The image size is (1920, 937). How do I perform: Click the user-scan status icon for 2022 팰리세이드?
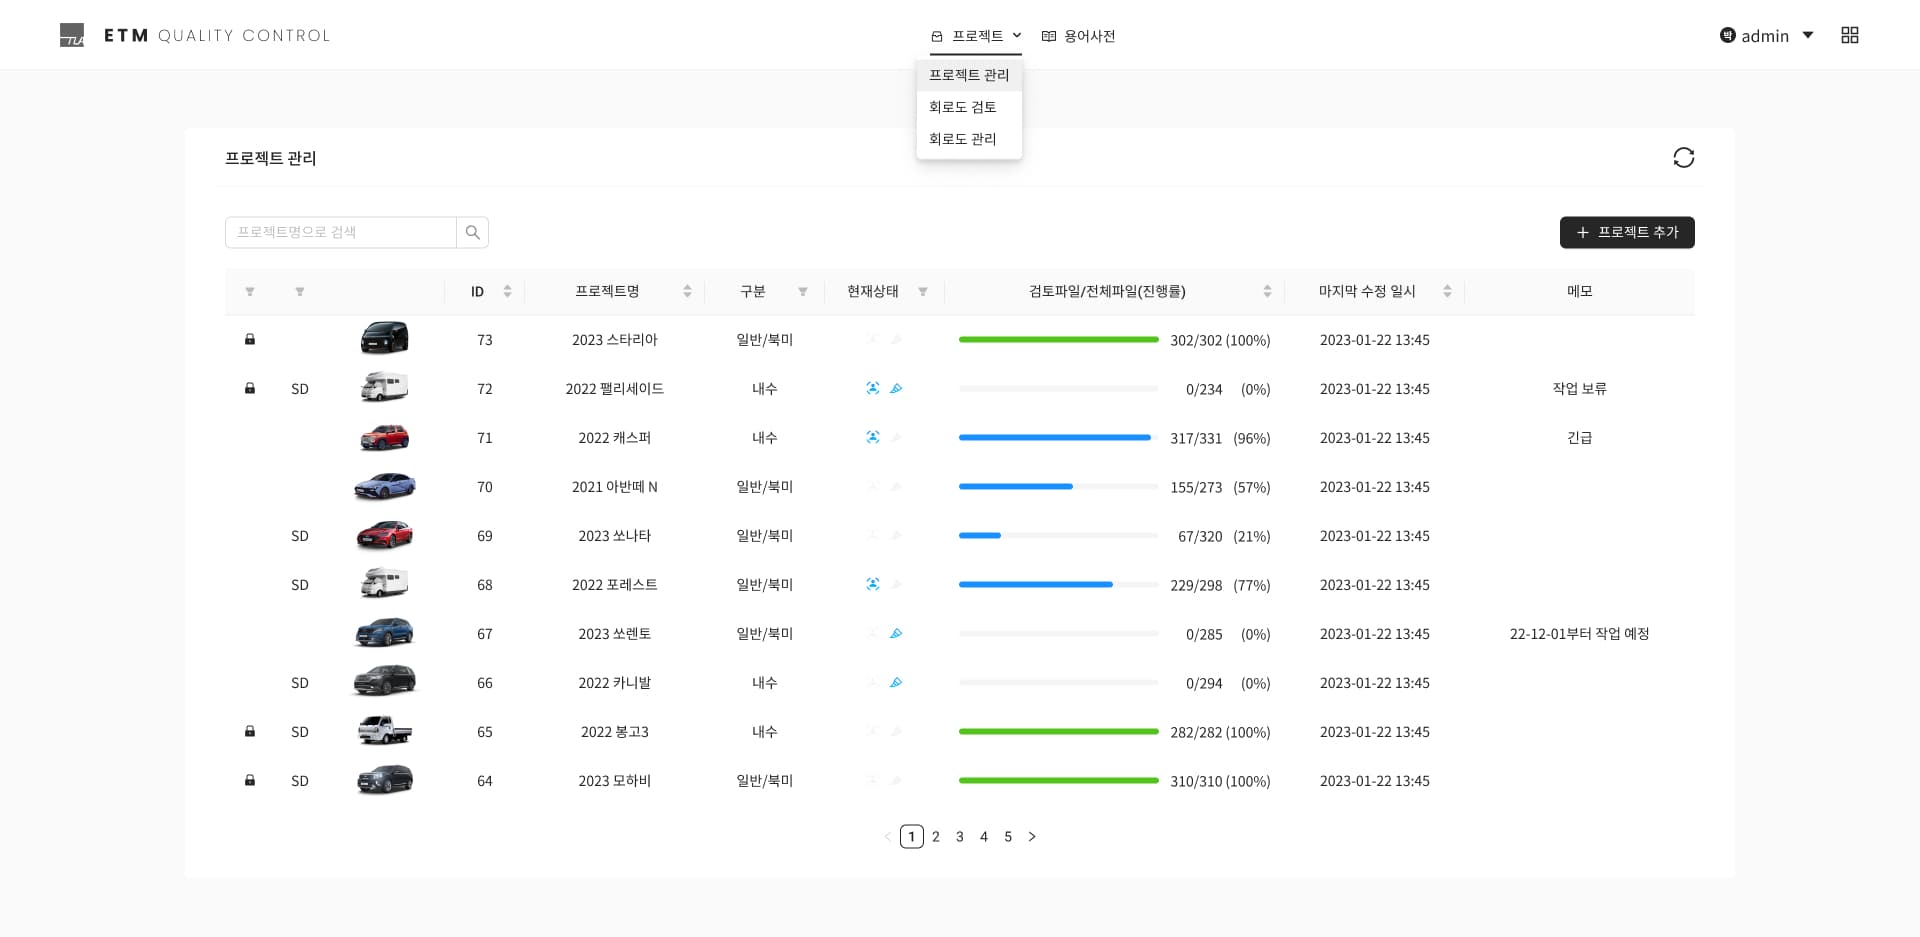872,389
